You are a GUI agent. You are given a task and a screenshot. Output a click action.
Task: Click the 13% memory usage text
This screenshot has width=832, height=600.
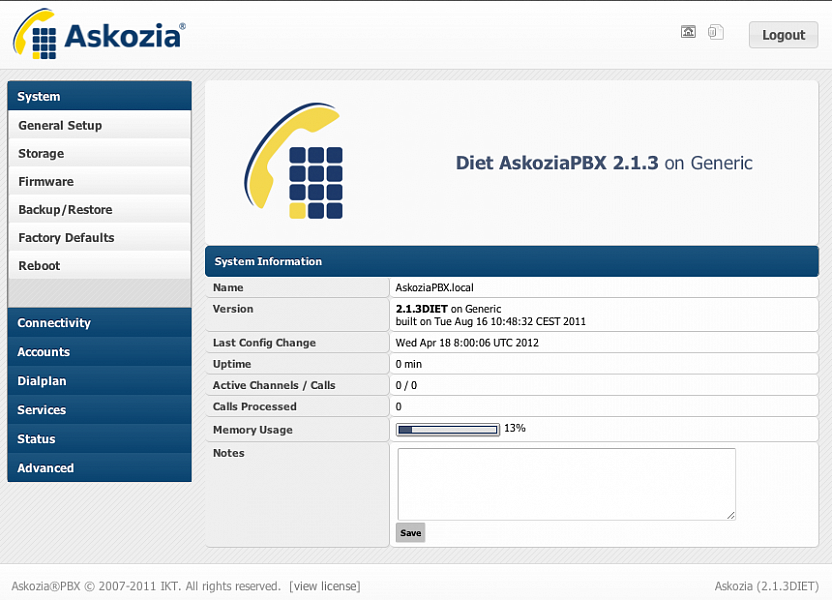coord(515,428)
